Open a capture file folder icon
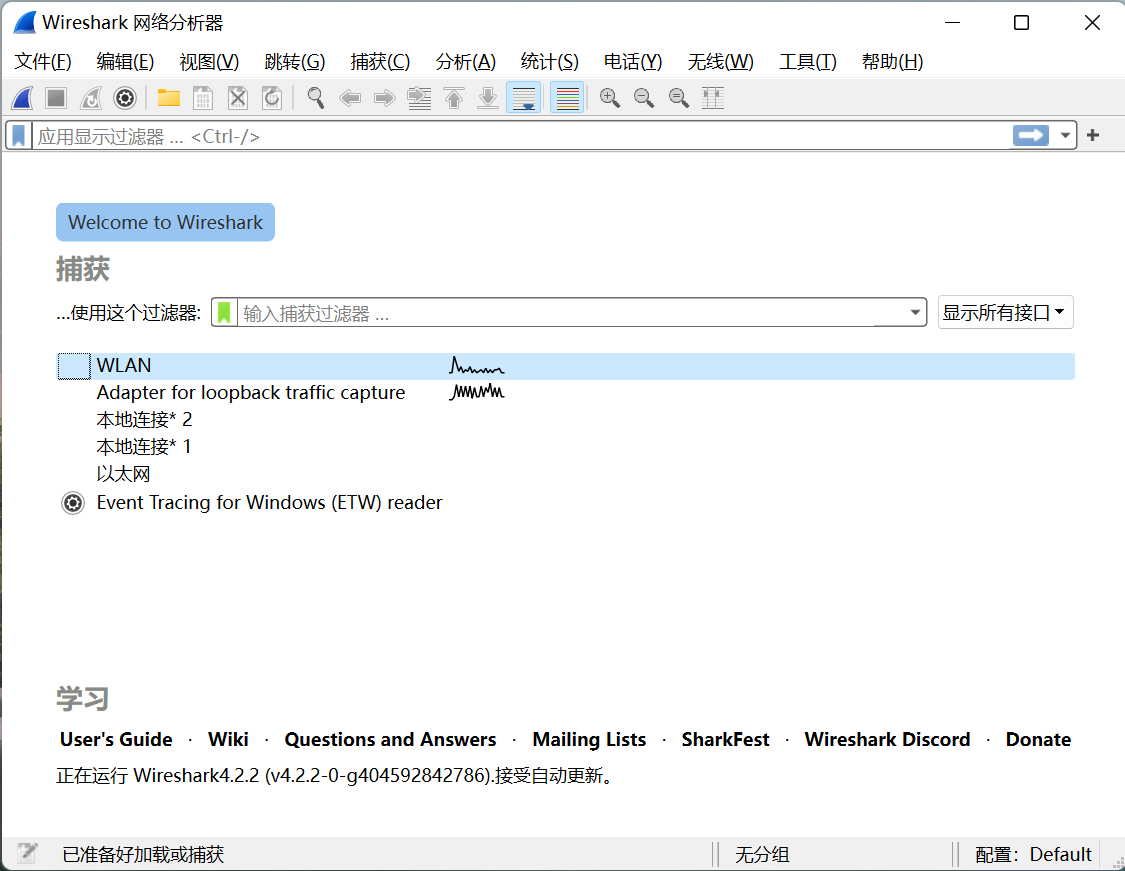Viewport: 1125px width, 871px height. [x=169, y=98]
